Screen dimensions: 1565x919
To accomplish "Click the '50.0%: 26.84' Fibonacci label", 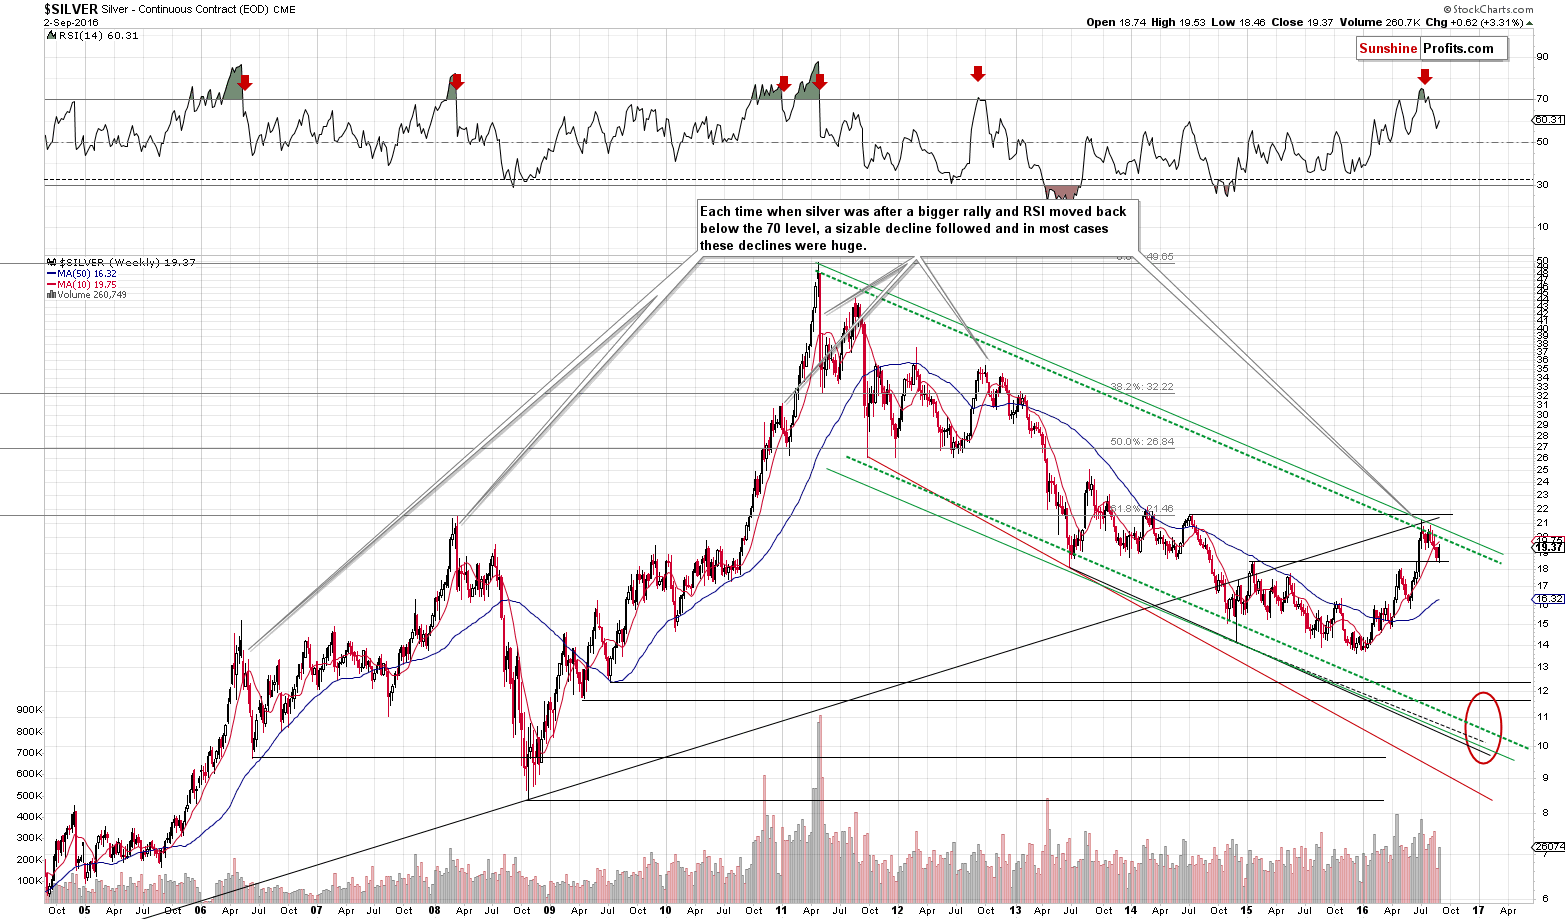I will coord(1142,441).
